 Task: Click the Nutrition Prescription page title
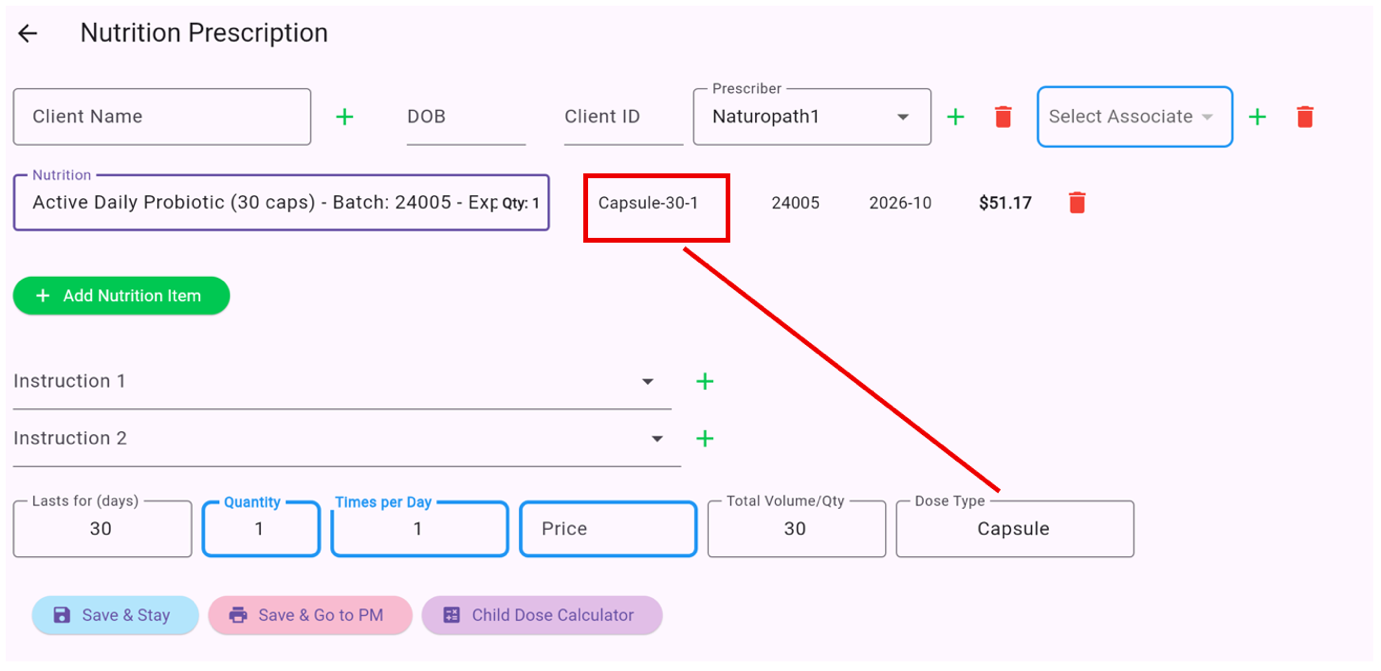point(204,33)
